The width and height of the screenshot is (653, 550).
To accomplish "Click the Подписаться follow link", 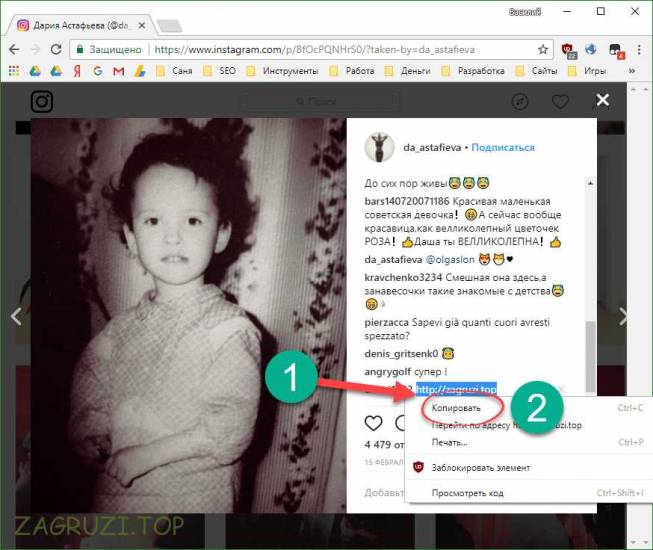I will click(x=502, y=147).
